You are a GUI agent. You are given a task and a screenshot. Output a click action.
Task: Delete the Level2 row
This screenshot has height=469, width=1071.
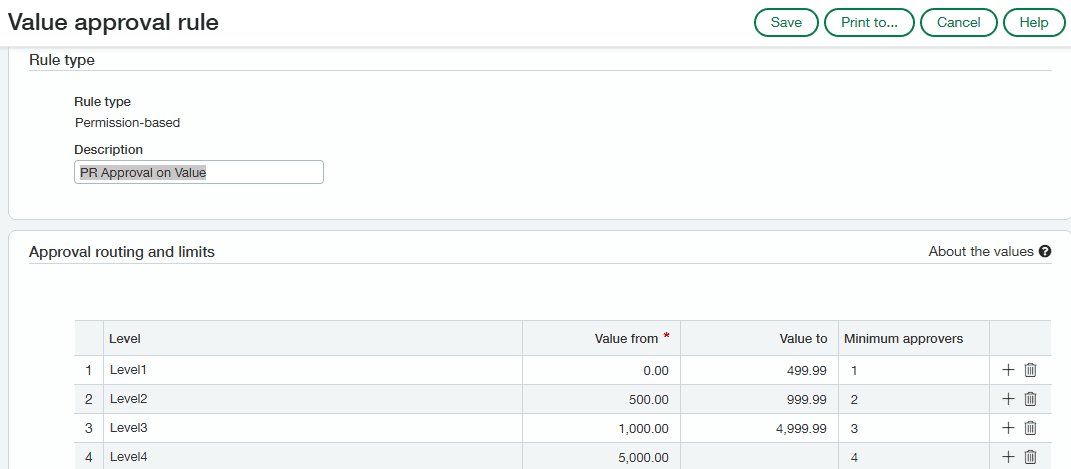pyautogui.click(x=1031, y=399)
